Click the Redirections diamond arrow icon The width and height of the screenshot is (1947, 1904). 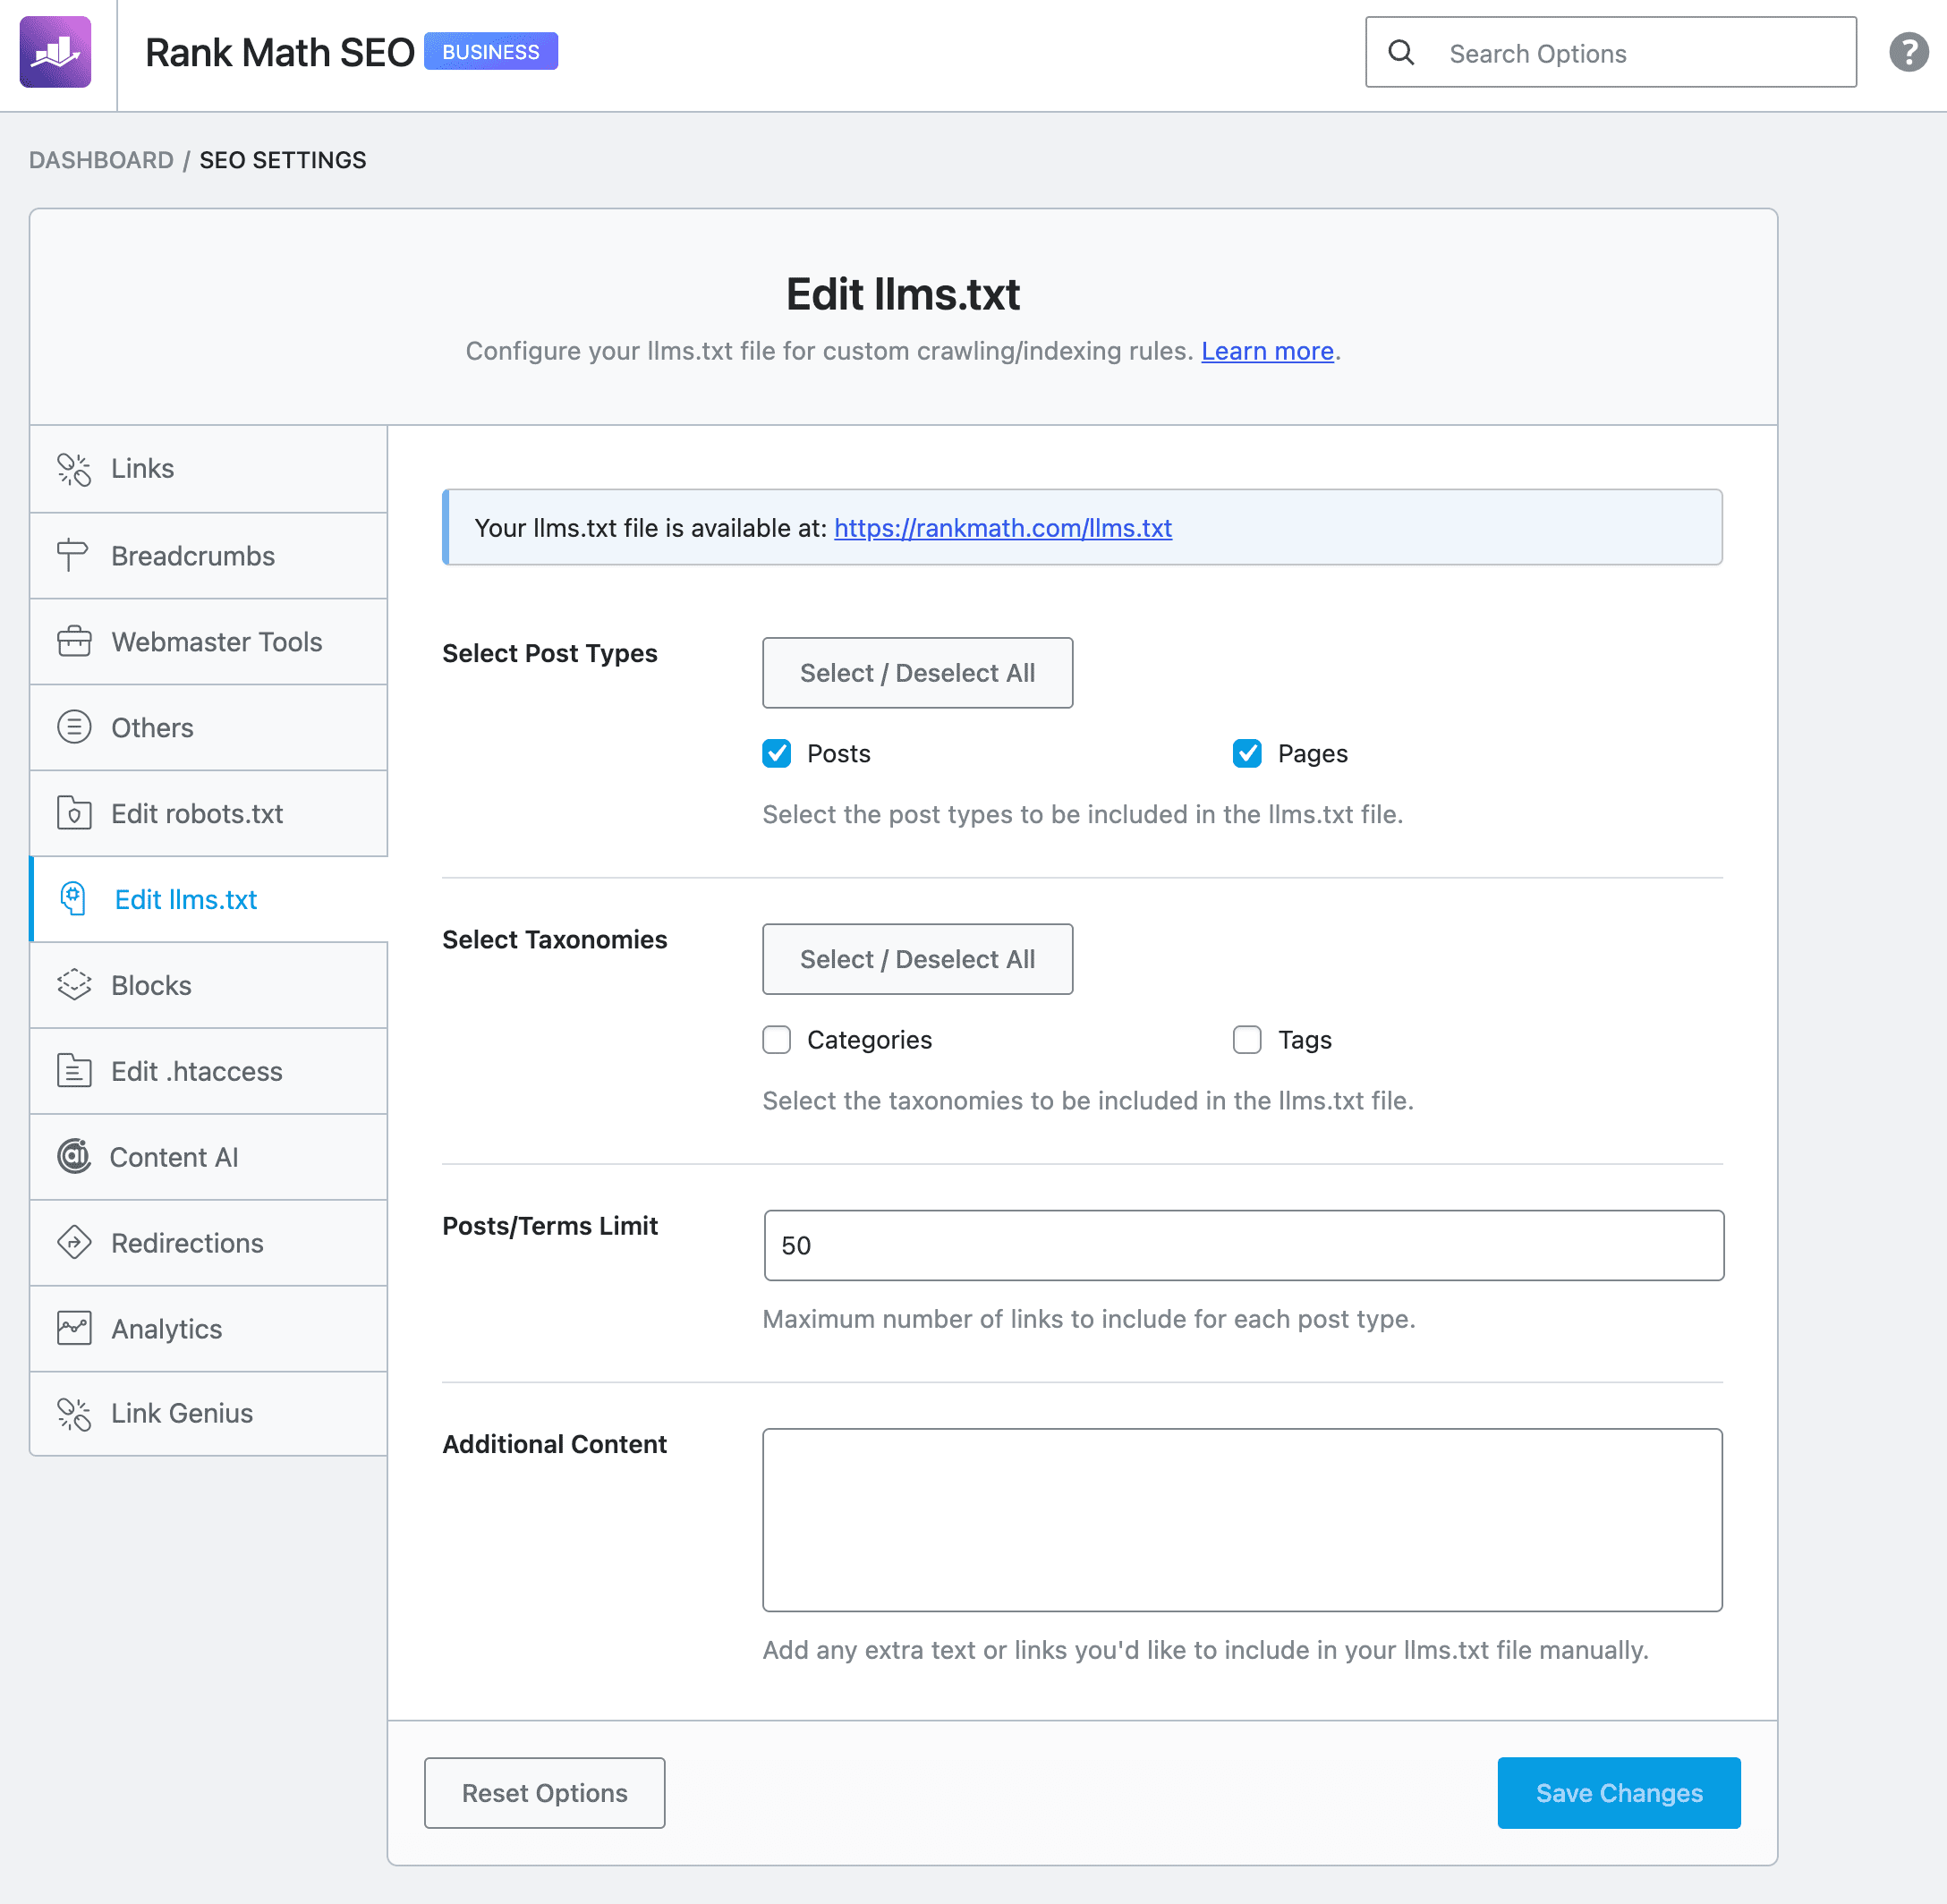tap(74, 1243)
